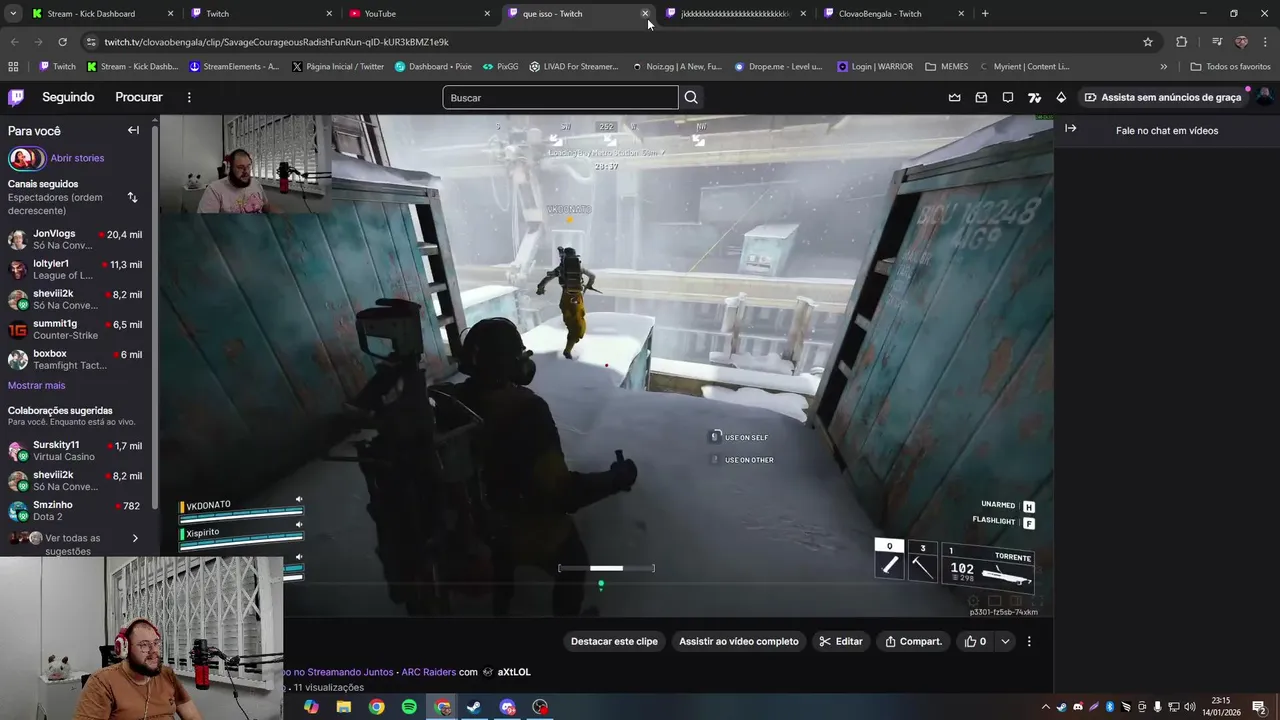Expand Mostrar mais followed channels

pyautogui.click(x=36, y=385)
